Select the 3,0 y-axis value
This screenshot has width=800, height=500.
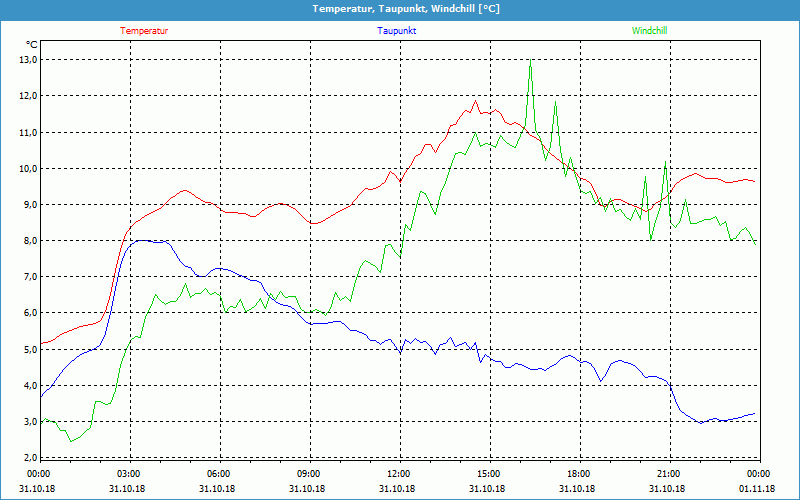click(30, 422)
